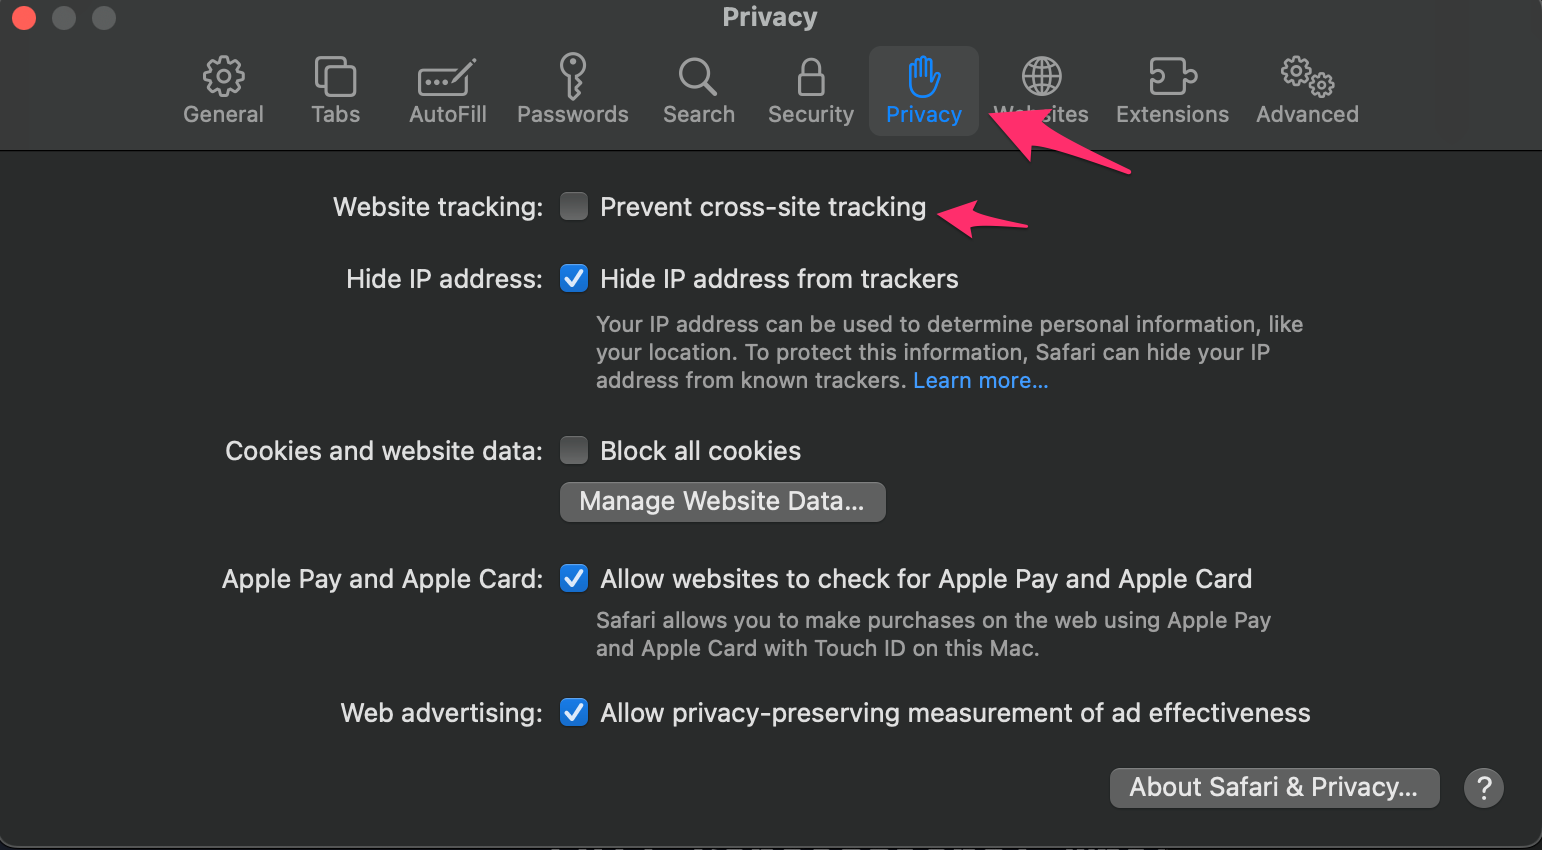Screen dimensions: 1542x850
Task: Click the Learn more link
Action: point(979,380)
